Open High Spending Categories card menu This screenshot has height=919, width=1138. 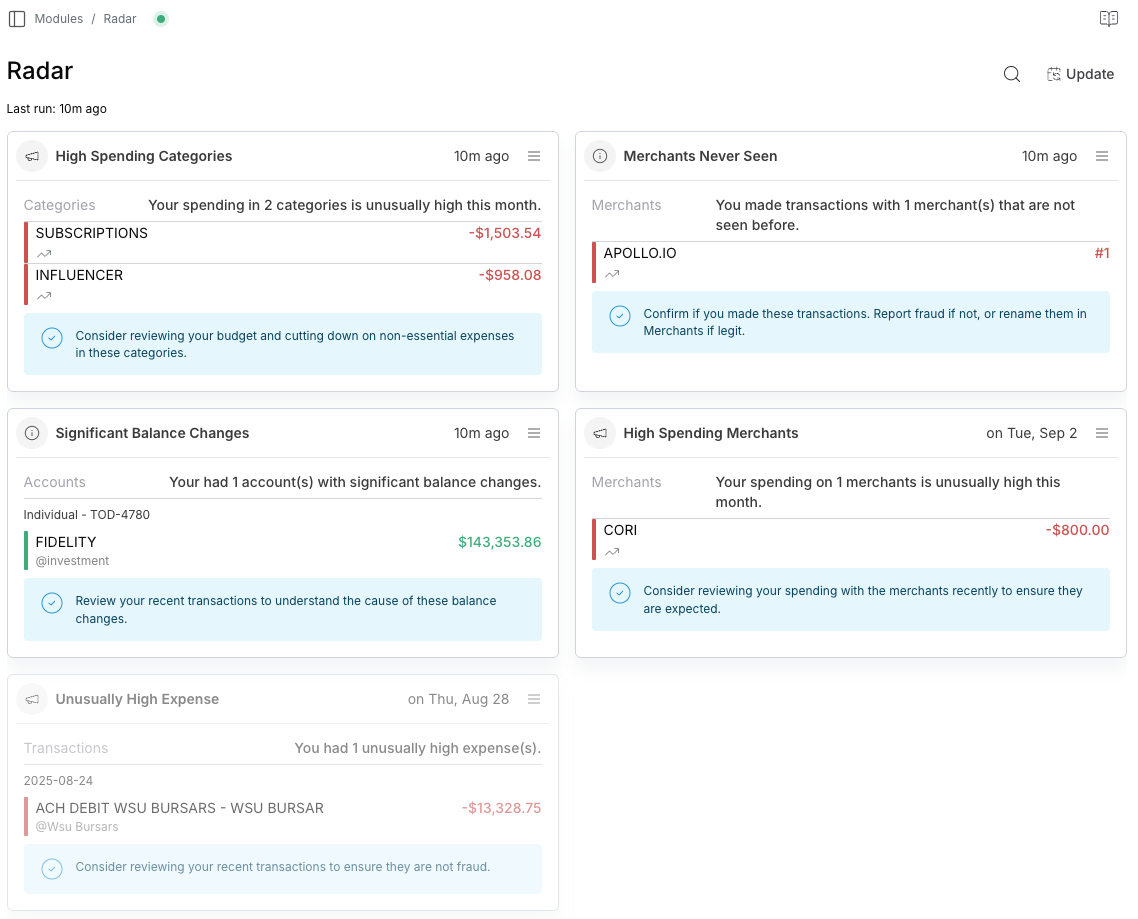click(x=534, y=156)
